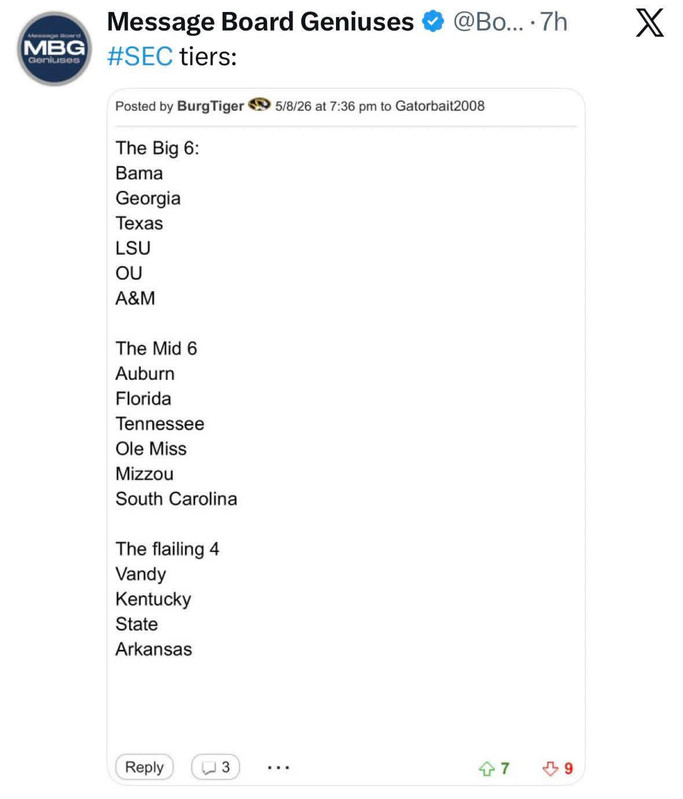Viewport: 683px width, 799px height.
Task: Click the downvote count 9
Action: click(568, 768)
